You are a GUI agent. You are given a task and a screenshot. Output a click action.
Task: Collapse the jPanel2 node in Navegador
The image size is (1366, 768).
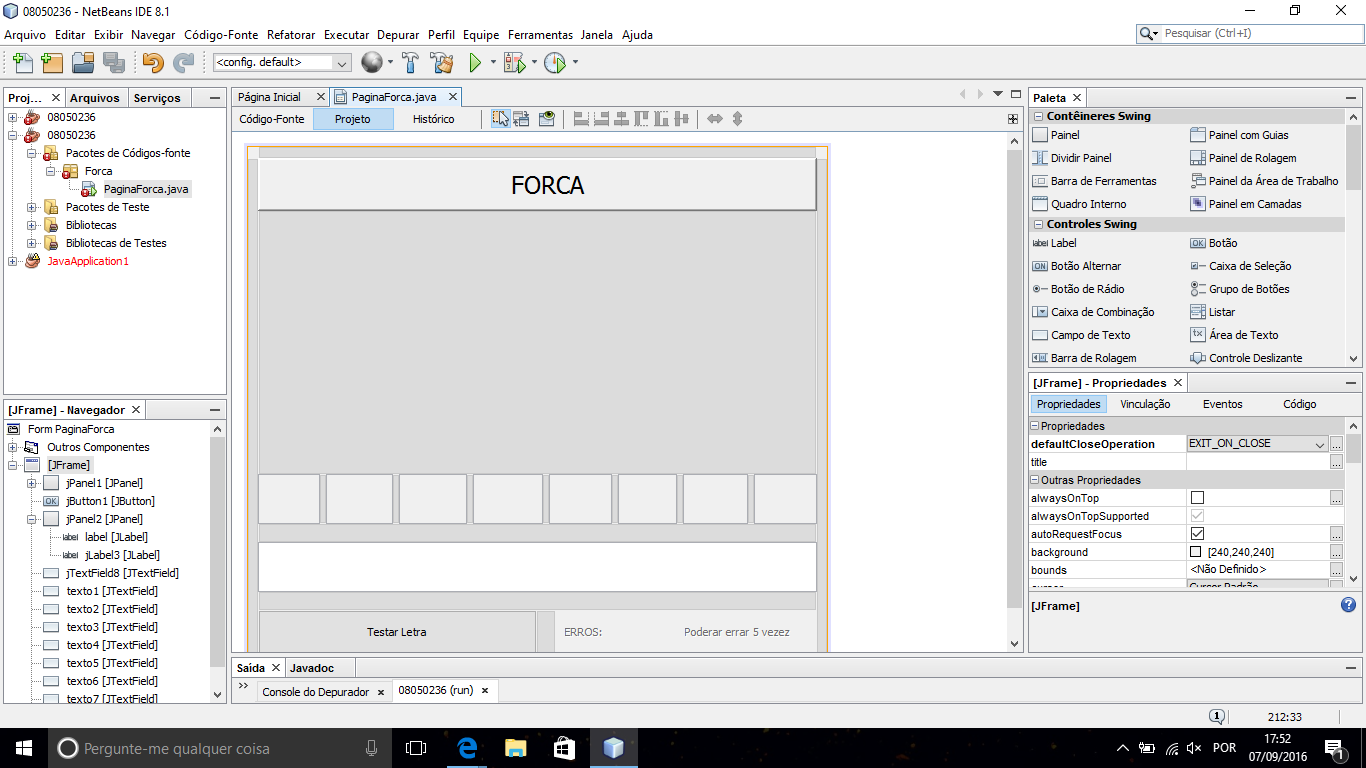pyautogui.click(x=32, y=519)
